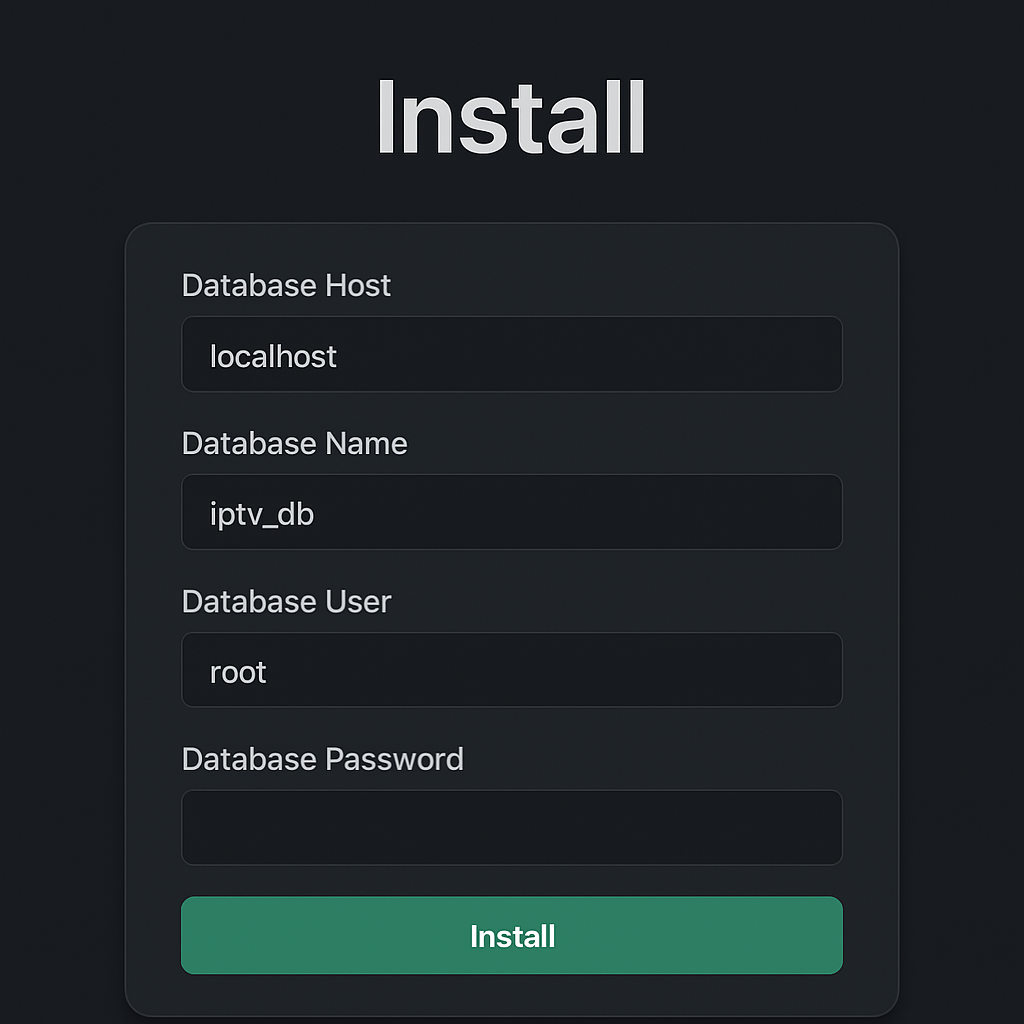Place cursor right after "localhost" value
This screenshot has width=1024, height=1024.
tap(338, 357)
